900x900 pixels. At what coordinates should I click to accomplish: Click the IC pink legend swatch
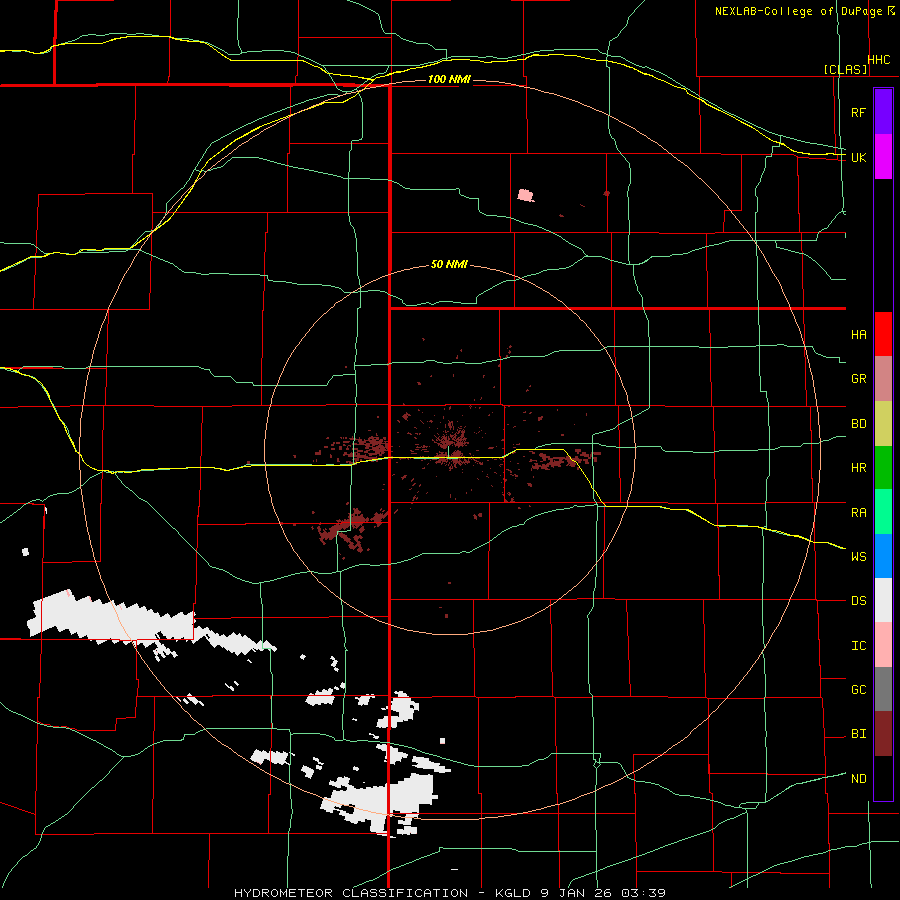pyautogui.click(x=883, y=645)
